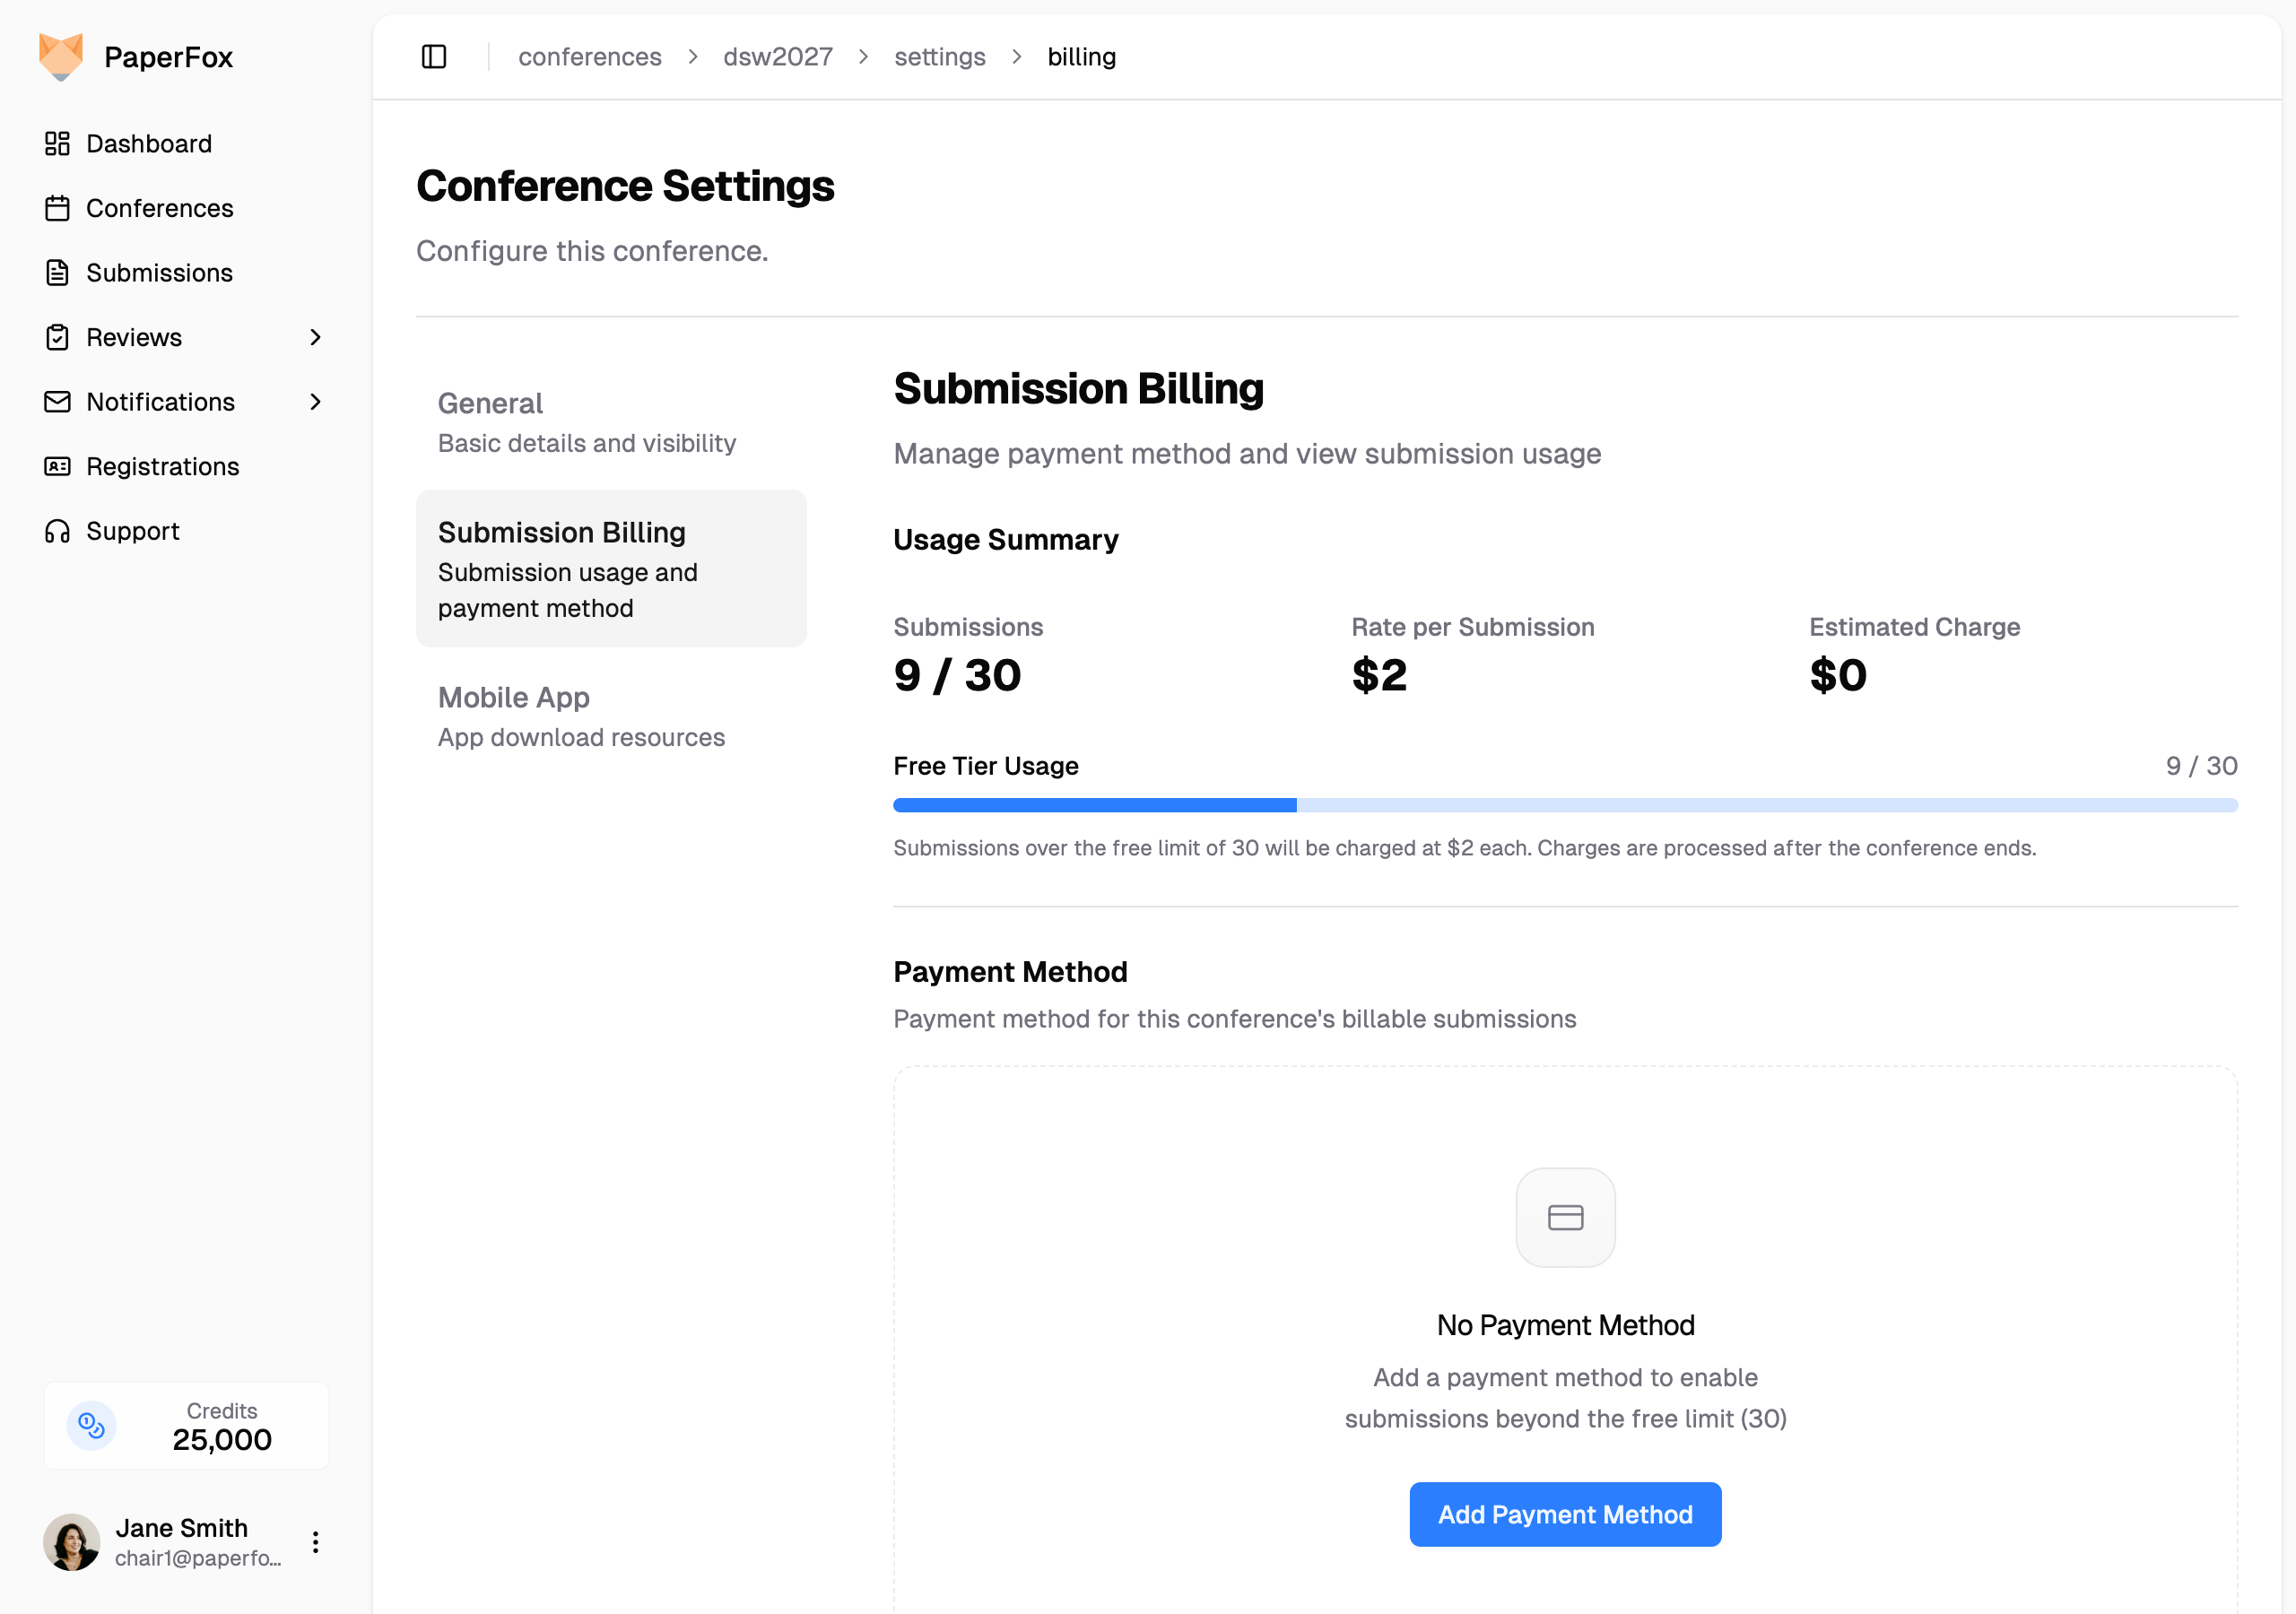
Task: Click the Submissions document icon
Action: click(x=57, y=273)
